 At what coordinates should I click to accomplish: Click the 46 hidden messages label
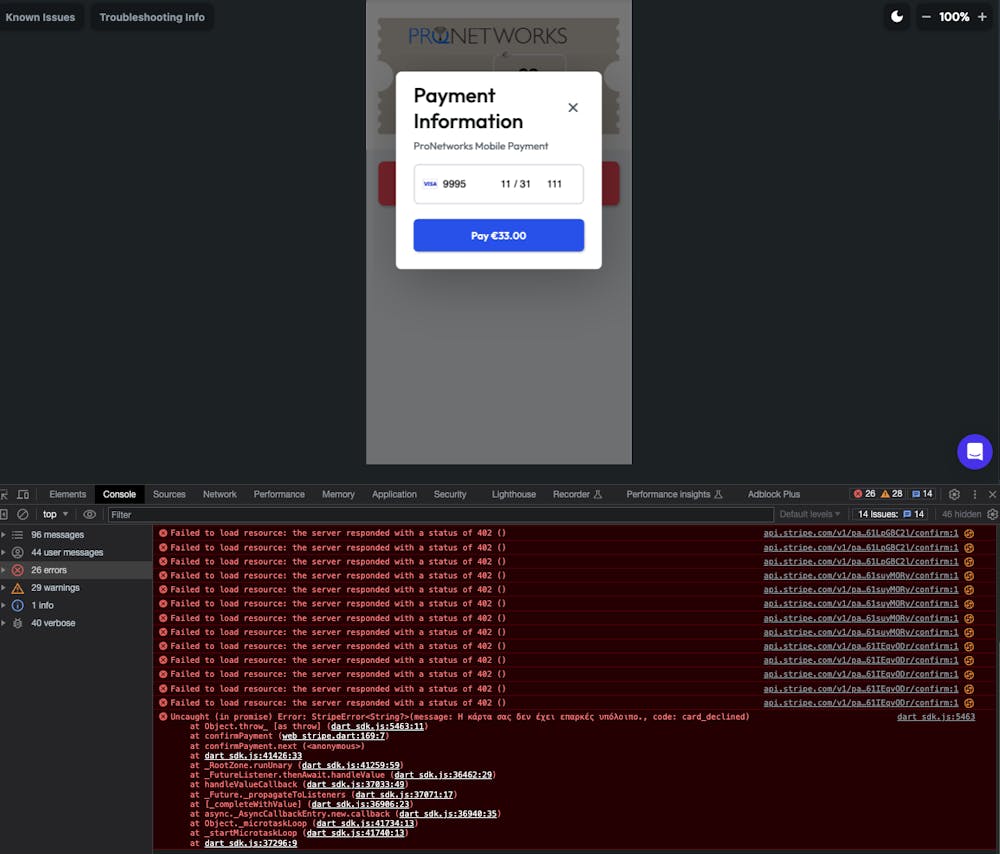coord(961,514)
